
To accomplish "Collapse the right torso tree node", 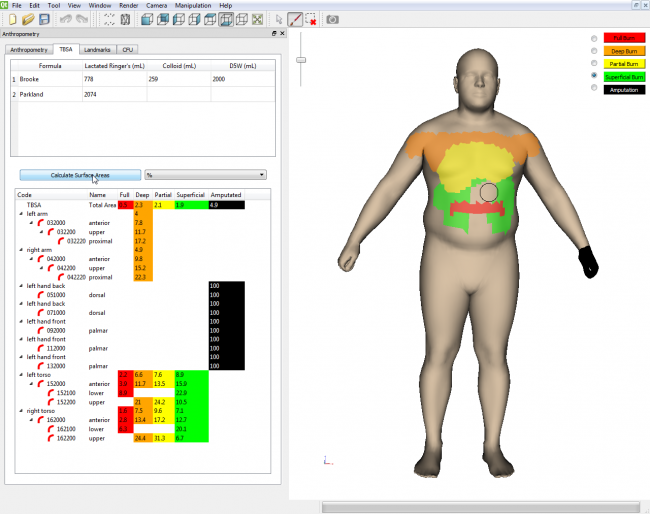I will click(22, 410).
